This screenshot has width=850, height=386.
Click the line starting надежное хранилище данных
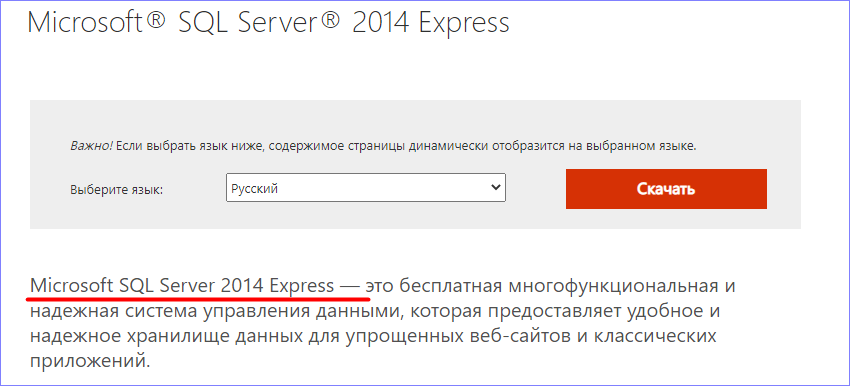point(374,336)
